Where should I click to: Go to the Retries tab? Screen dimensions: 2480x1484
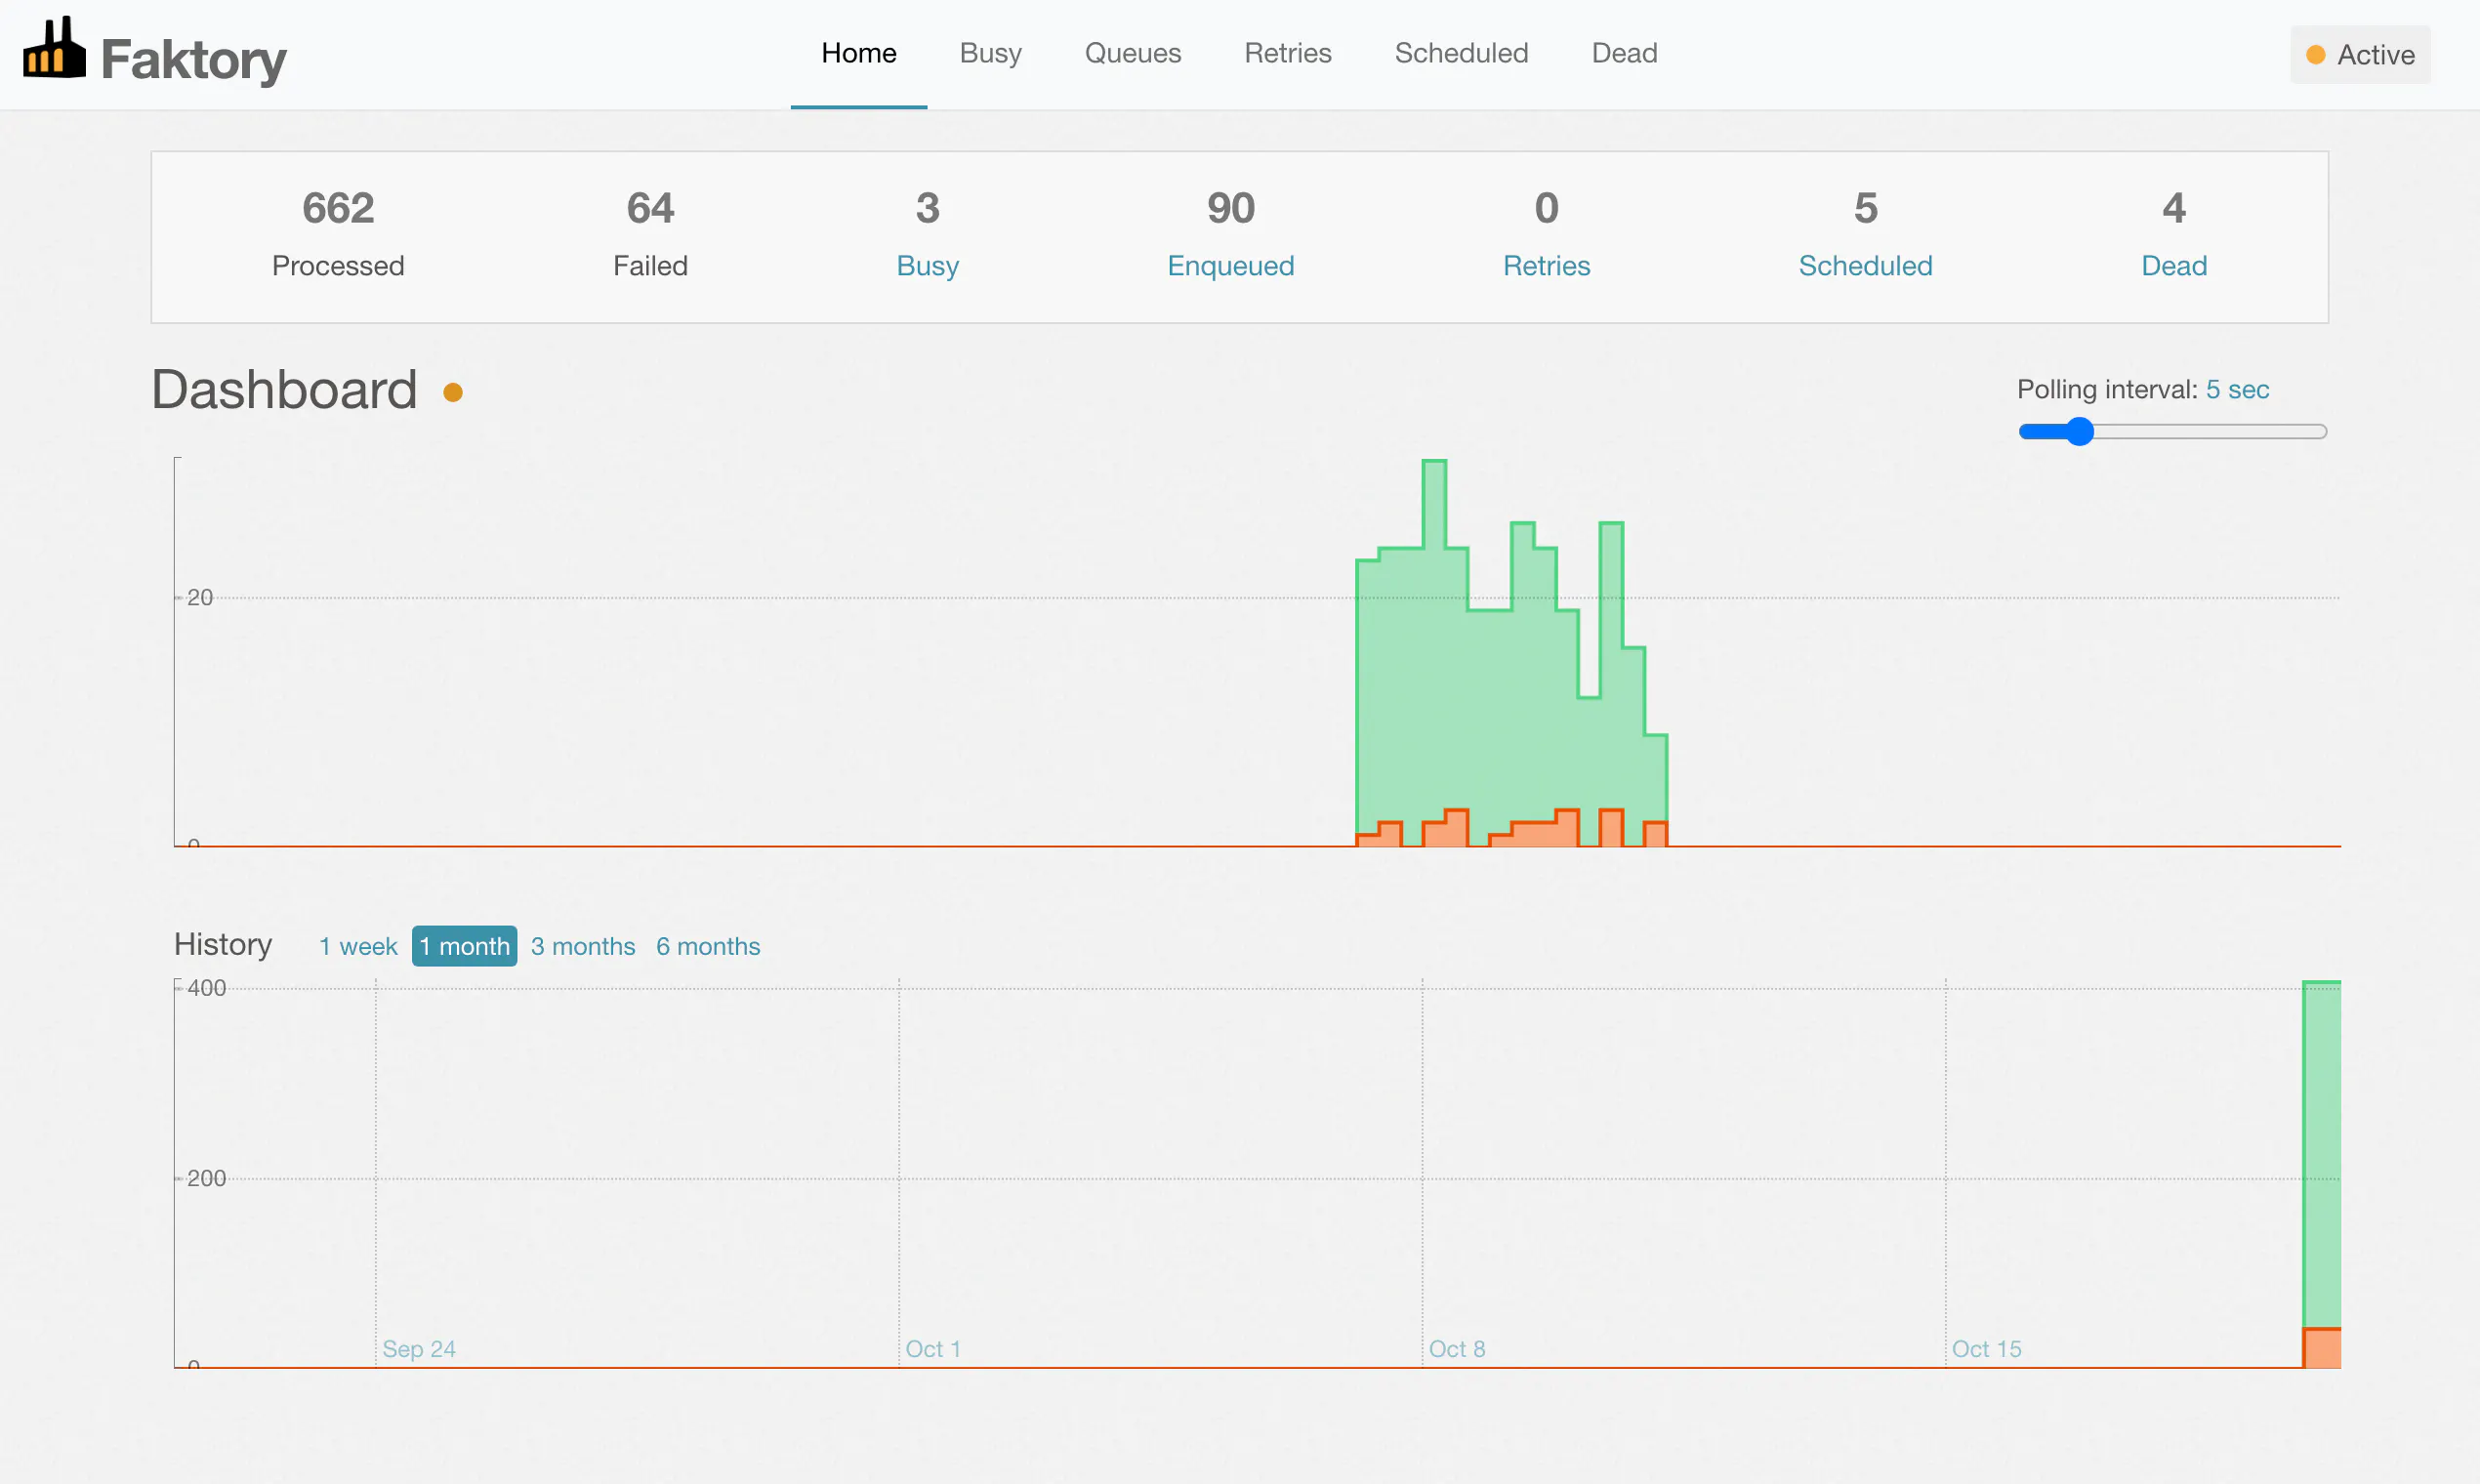coord(1288,53)
